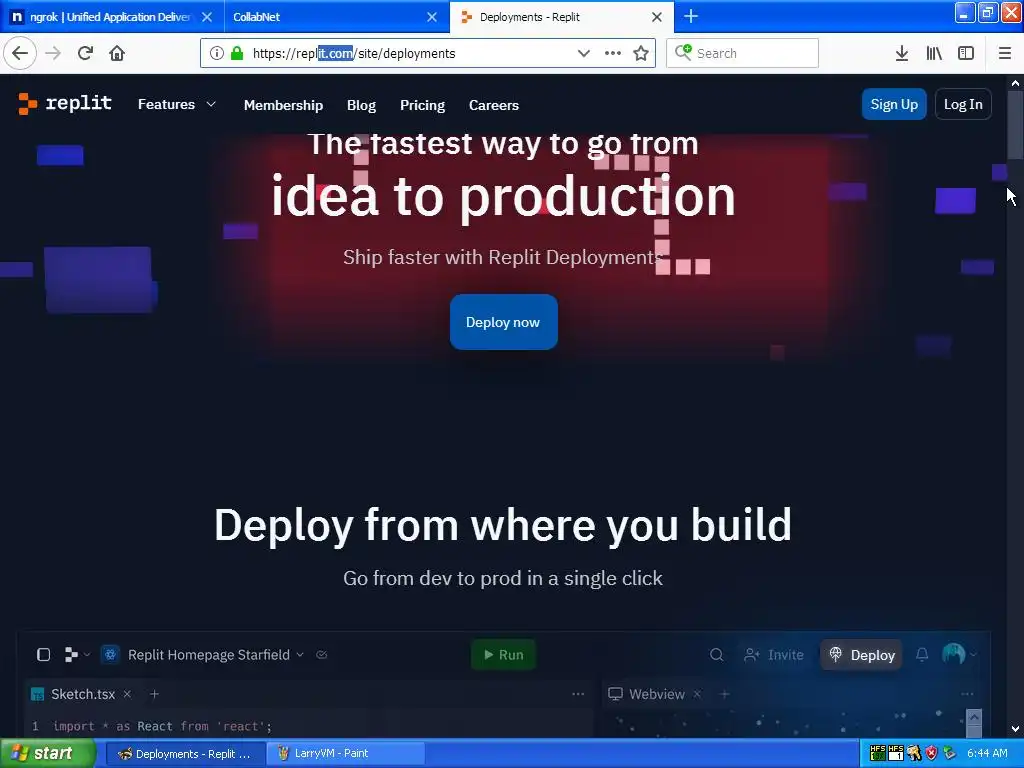Switch to LarryVM - Paint taskbar item

346,754
